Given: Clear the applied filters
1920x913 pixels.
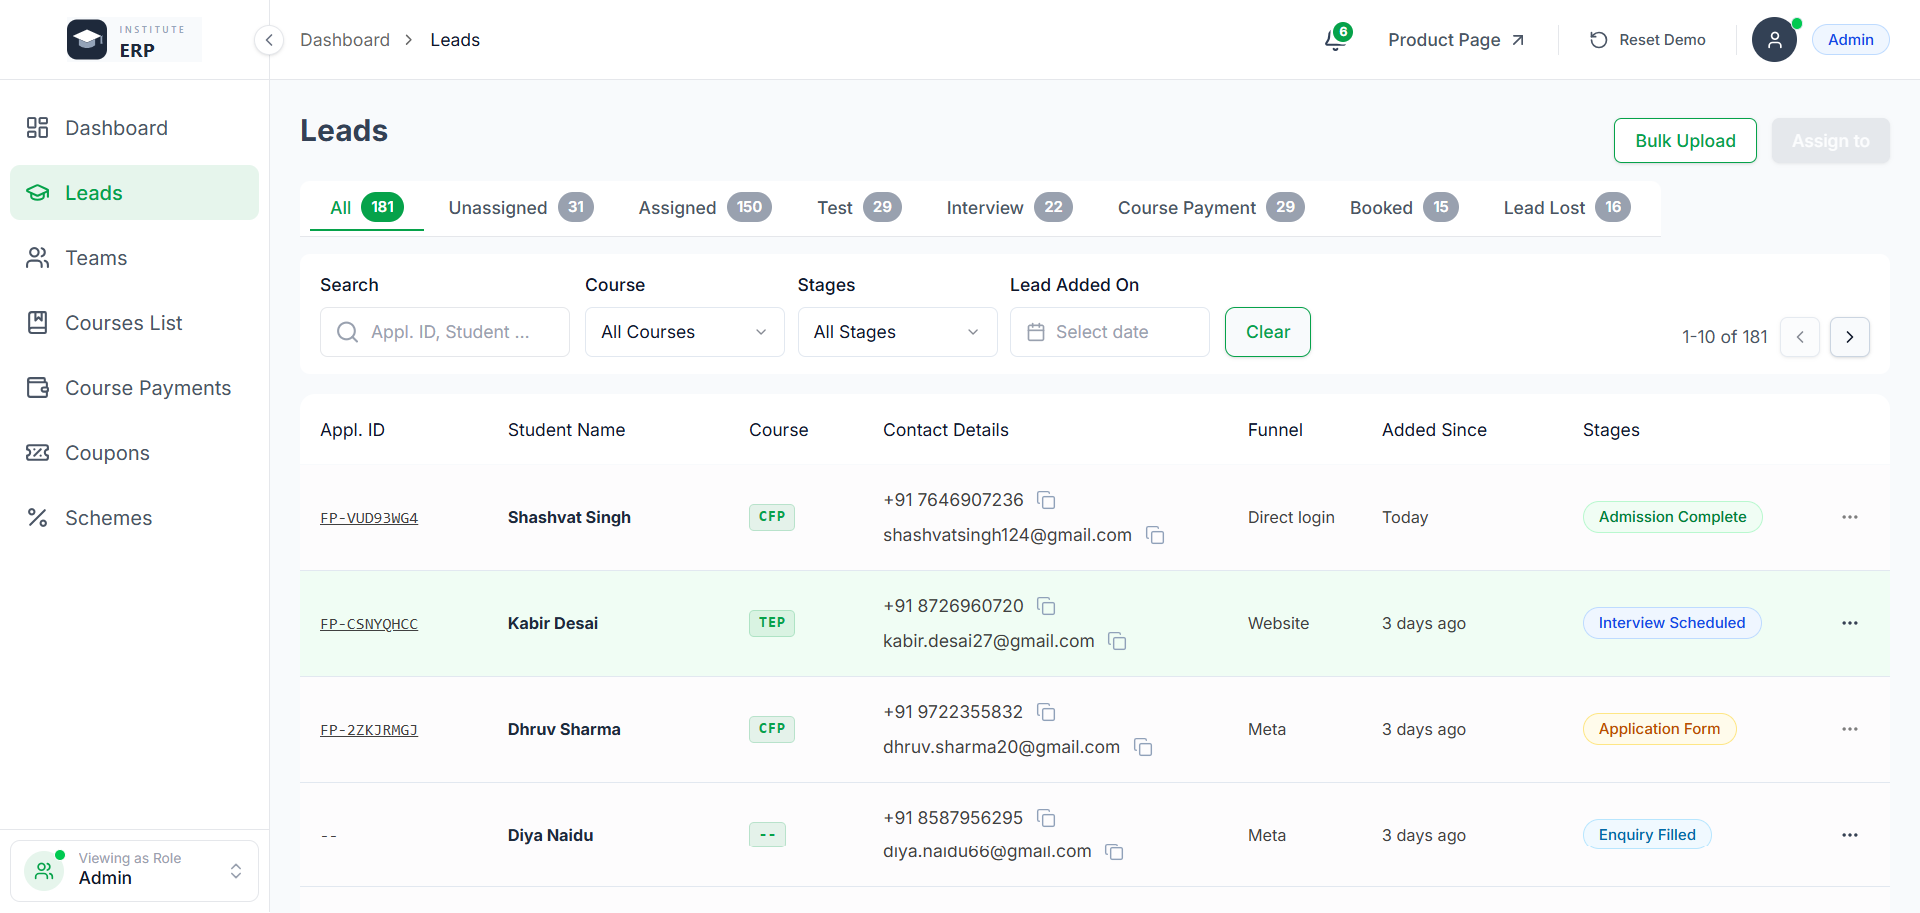Looking at the screenshot, I should [1267, 332].
